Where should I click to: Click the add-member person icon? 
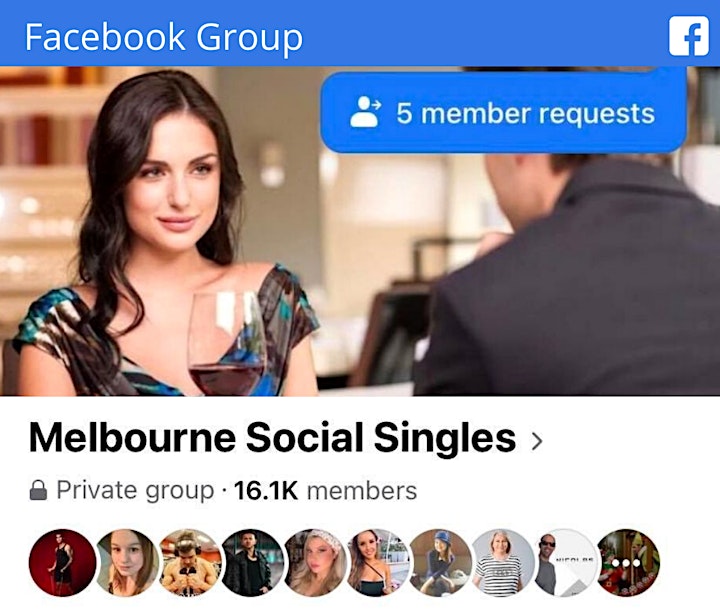[x=366, y=112]
